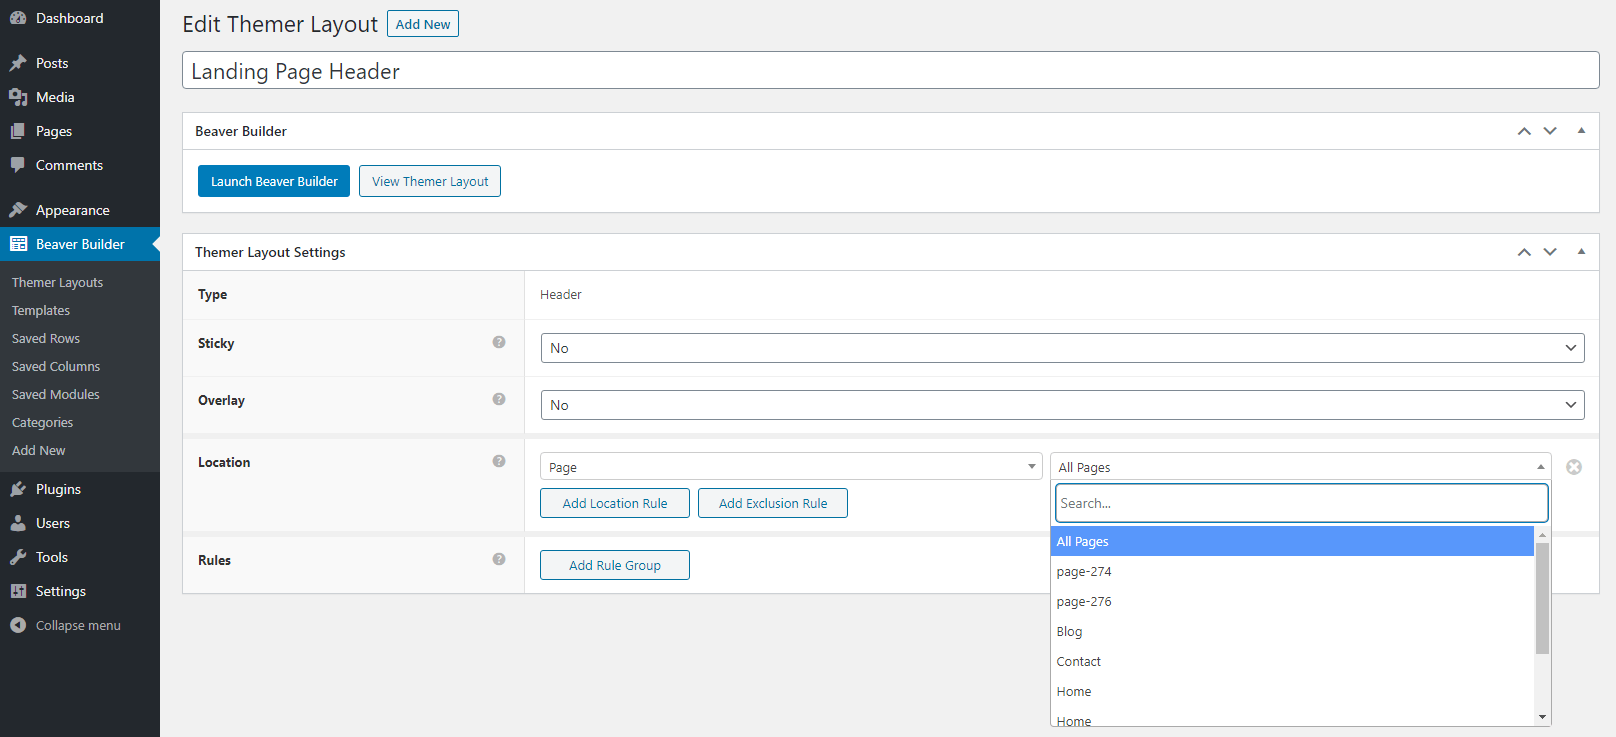1616x737 pixels.
Task: Open Saved Modules submenu link
Action: point(56,395)
